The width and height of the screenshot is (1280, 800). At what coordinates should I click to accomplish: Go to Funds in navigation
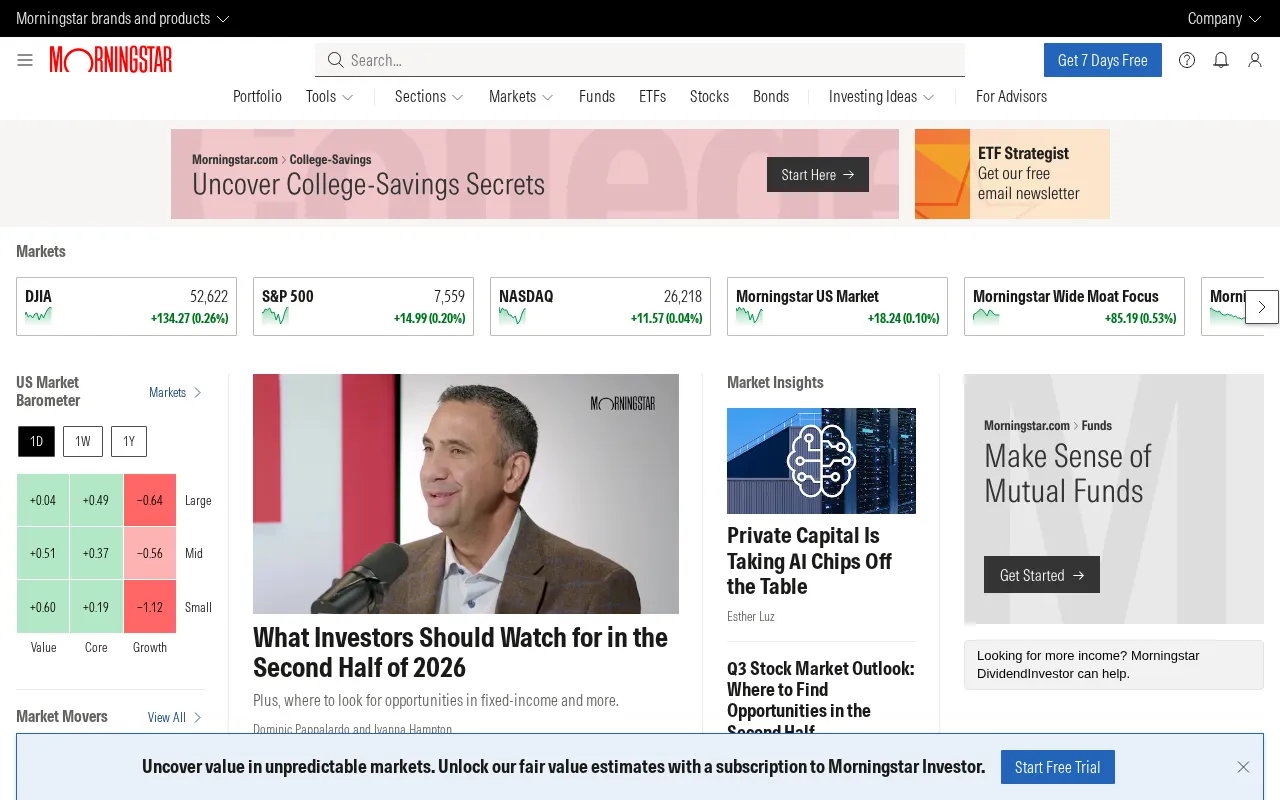point(597,96)
